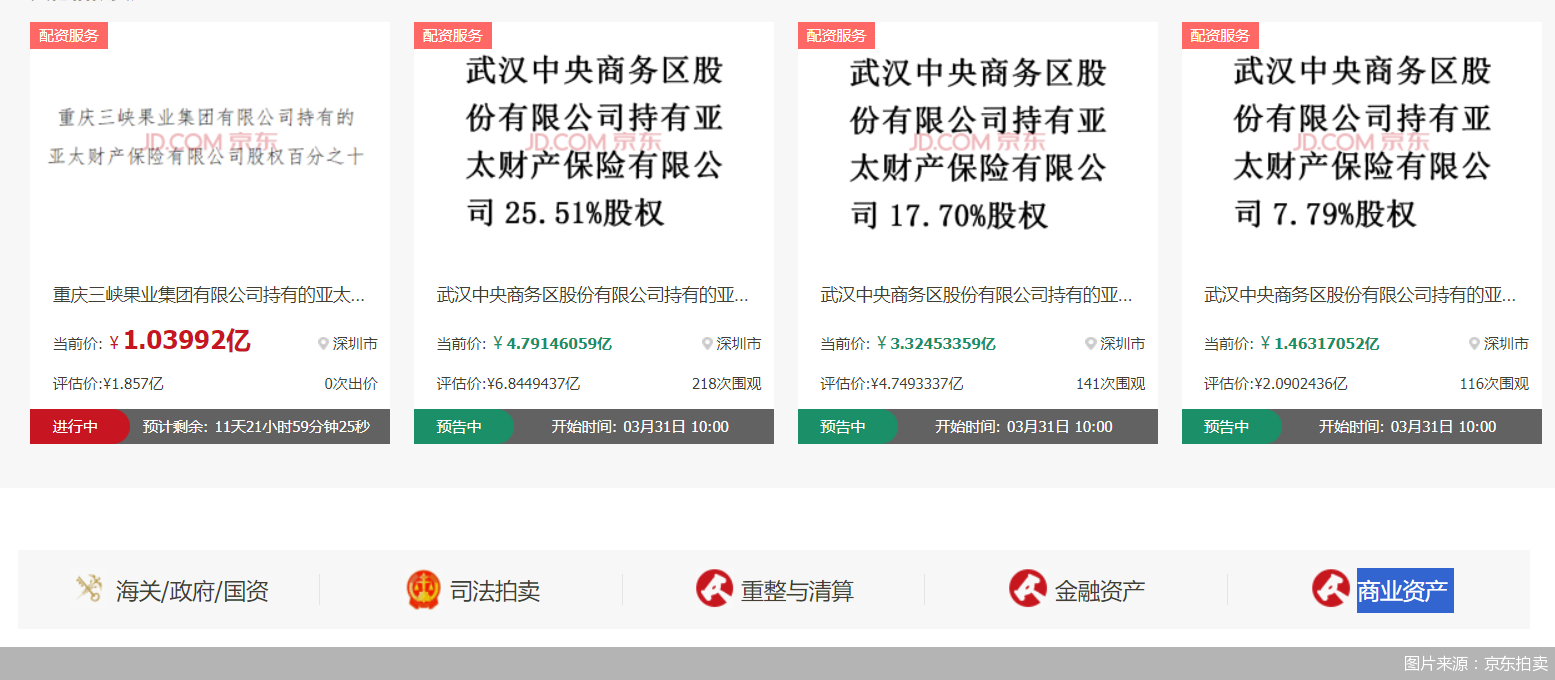This screenshot has width=1555, height=680.
Task: Click the 配资服务 badge on the first auction
Action: point(68,35)
